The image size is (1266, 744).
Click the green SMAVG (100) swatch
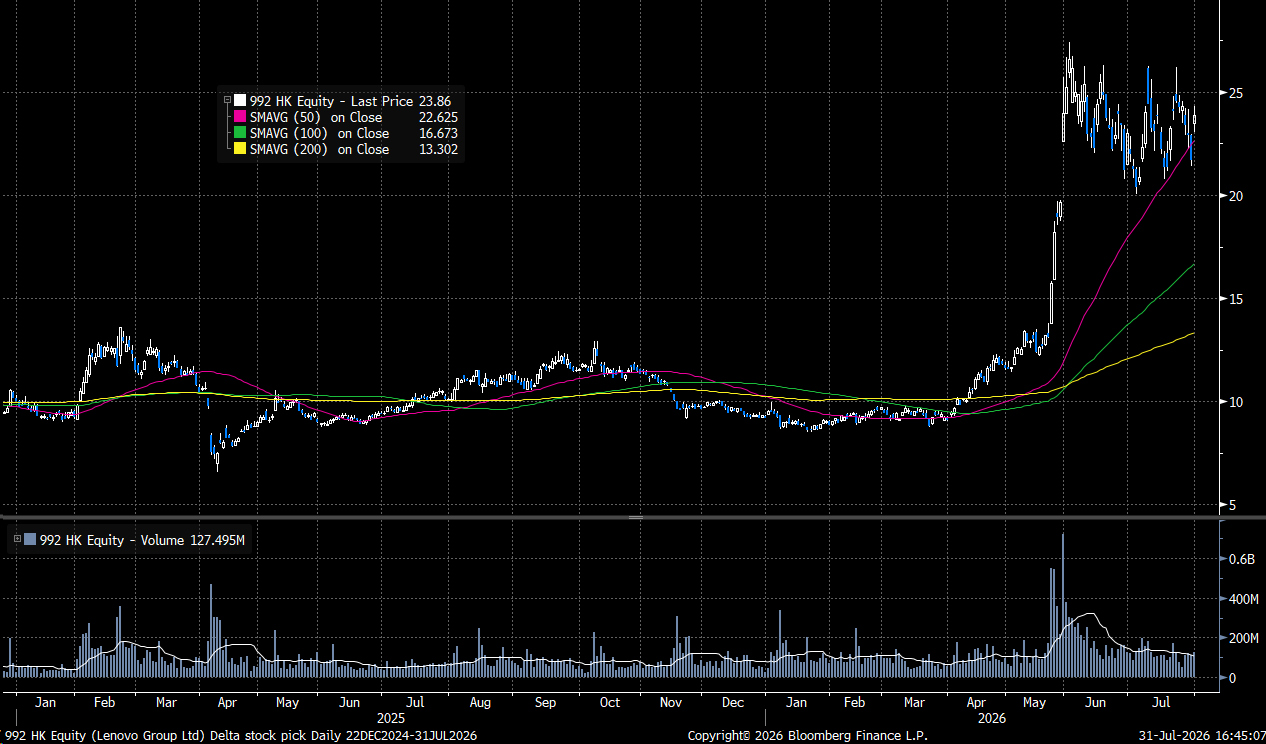[x=240, y=133]
